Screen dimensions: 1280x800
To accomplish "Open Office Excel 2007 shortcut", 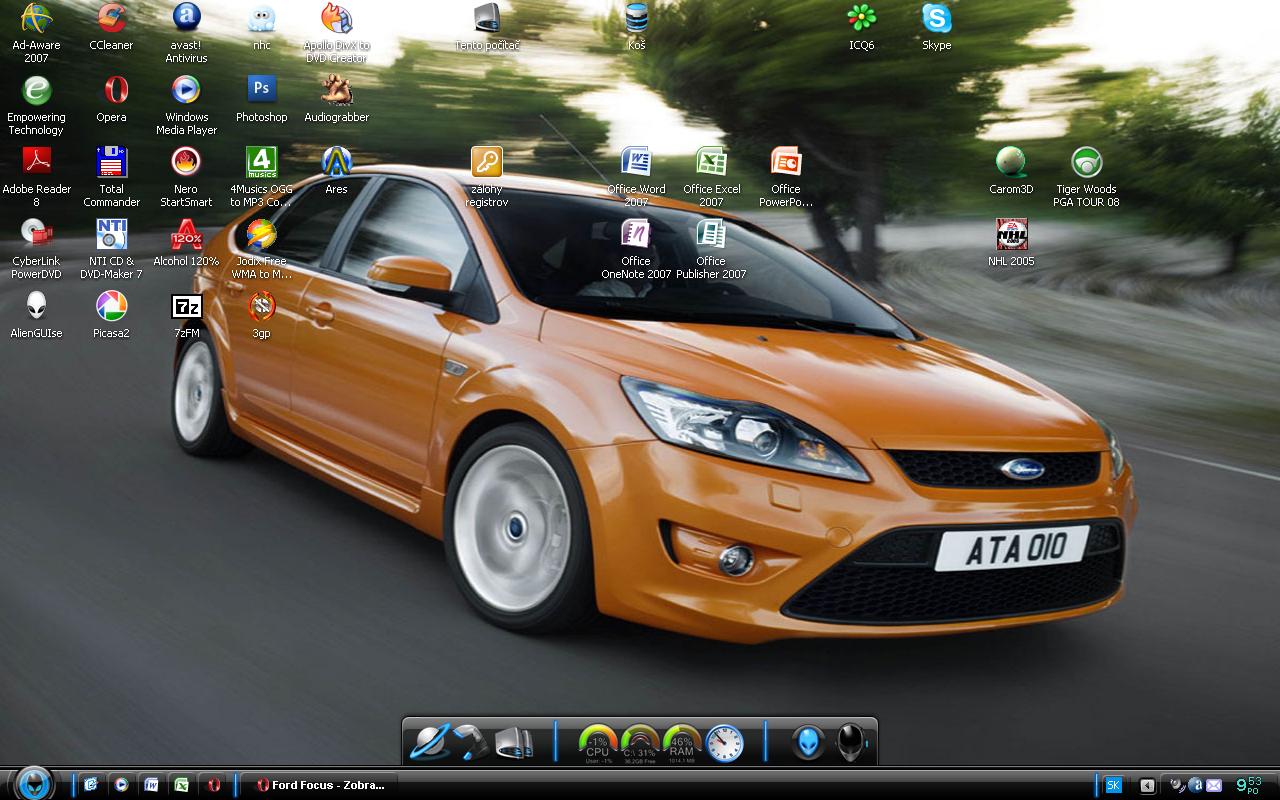I will click(x=711, y=162).
